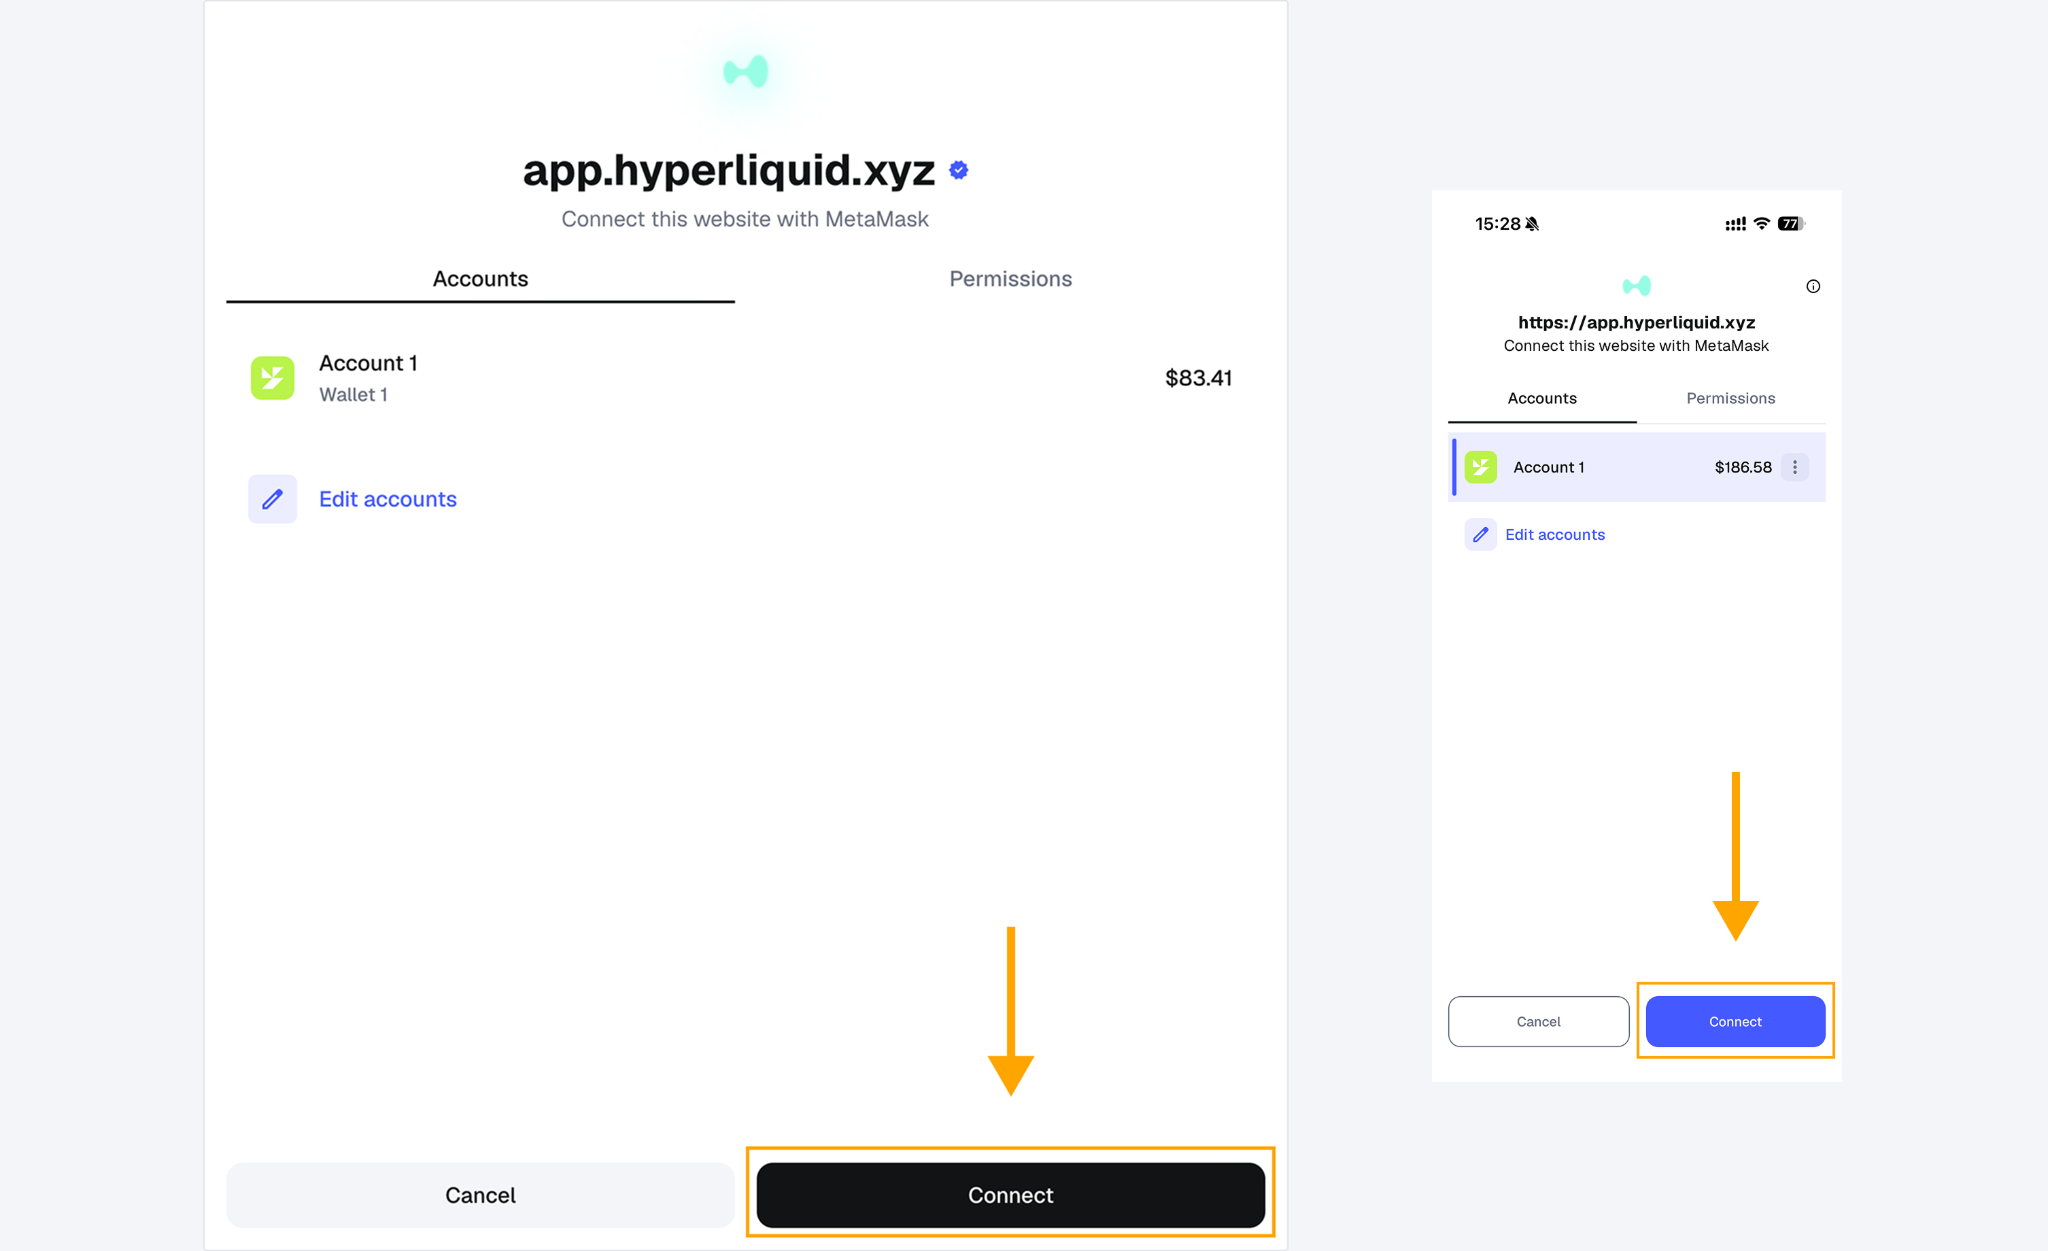Click the battery indicator in mobile status bar
The height and width of the screenshot is (1251, 2048).
click(x=1791, y=224)
